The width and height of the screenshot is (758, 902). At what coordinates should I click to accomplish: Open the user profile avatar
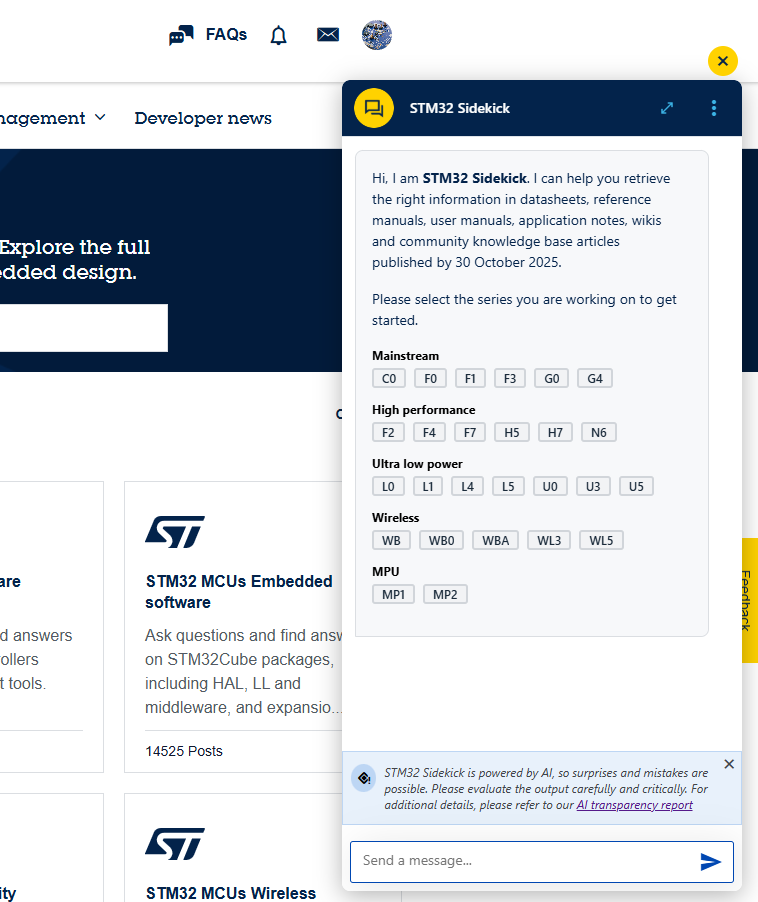tap(377, 35)
